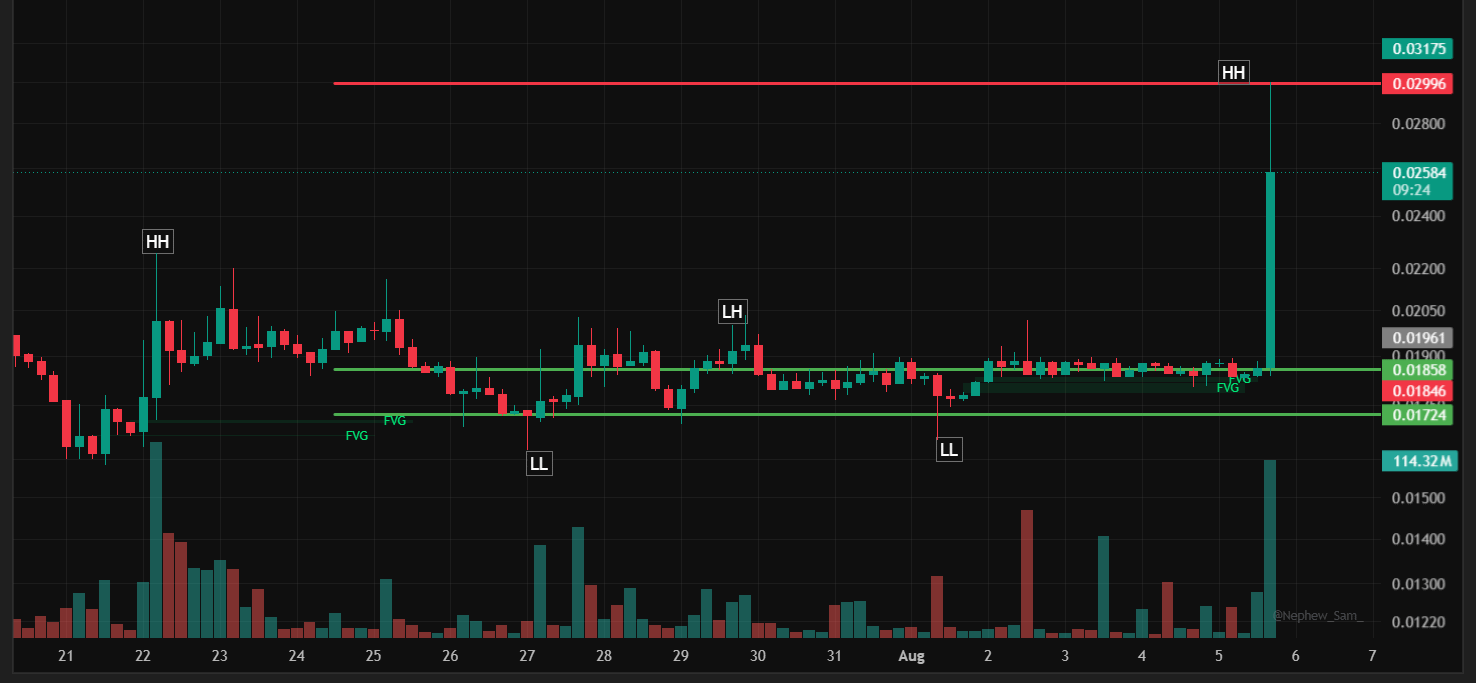Select the red 0.01846 price label
The width and height of the screenshot is (1476, 683).
tap(1417, 390)
